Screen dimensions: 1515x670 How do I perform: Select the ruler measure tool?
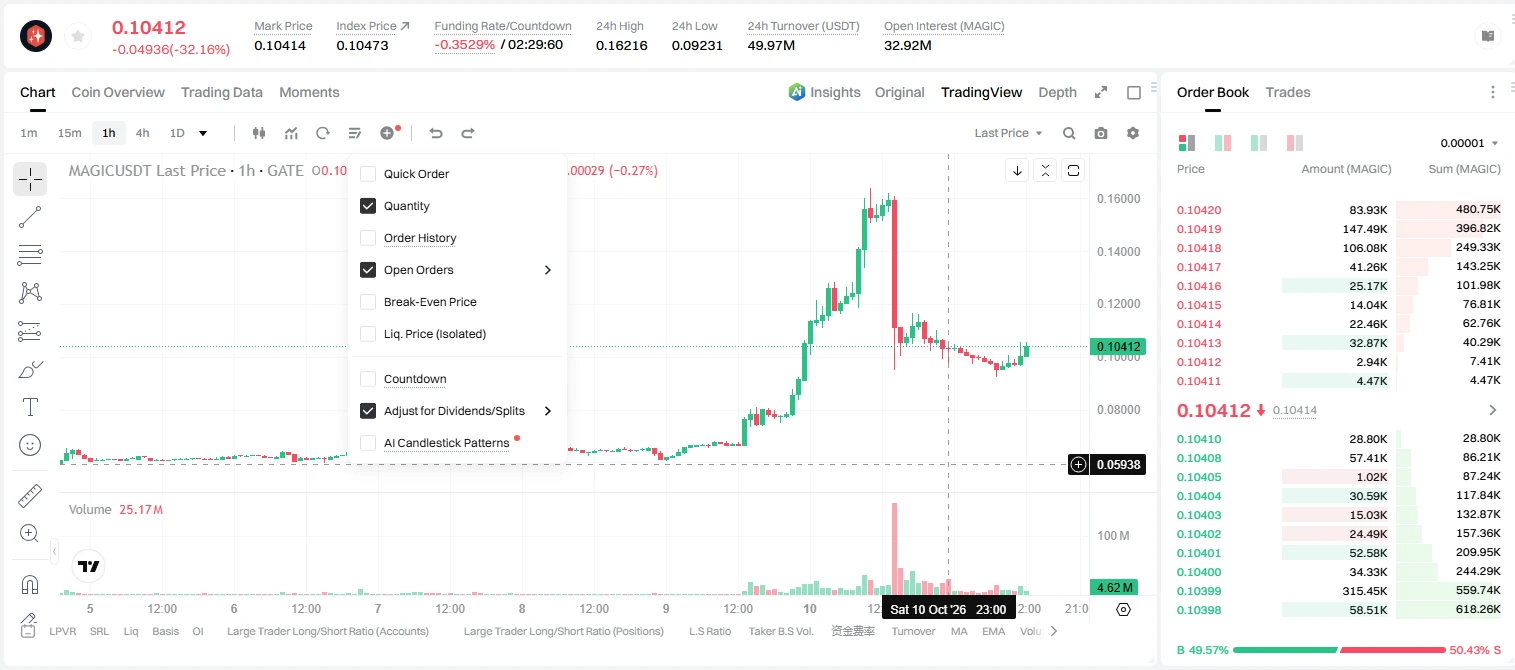click(30, 496)
